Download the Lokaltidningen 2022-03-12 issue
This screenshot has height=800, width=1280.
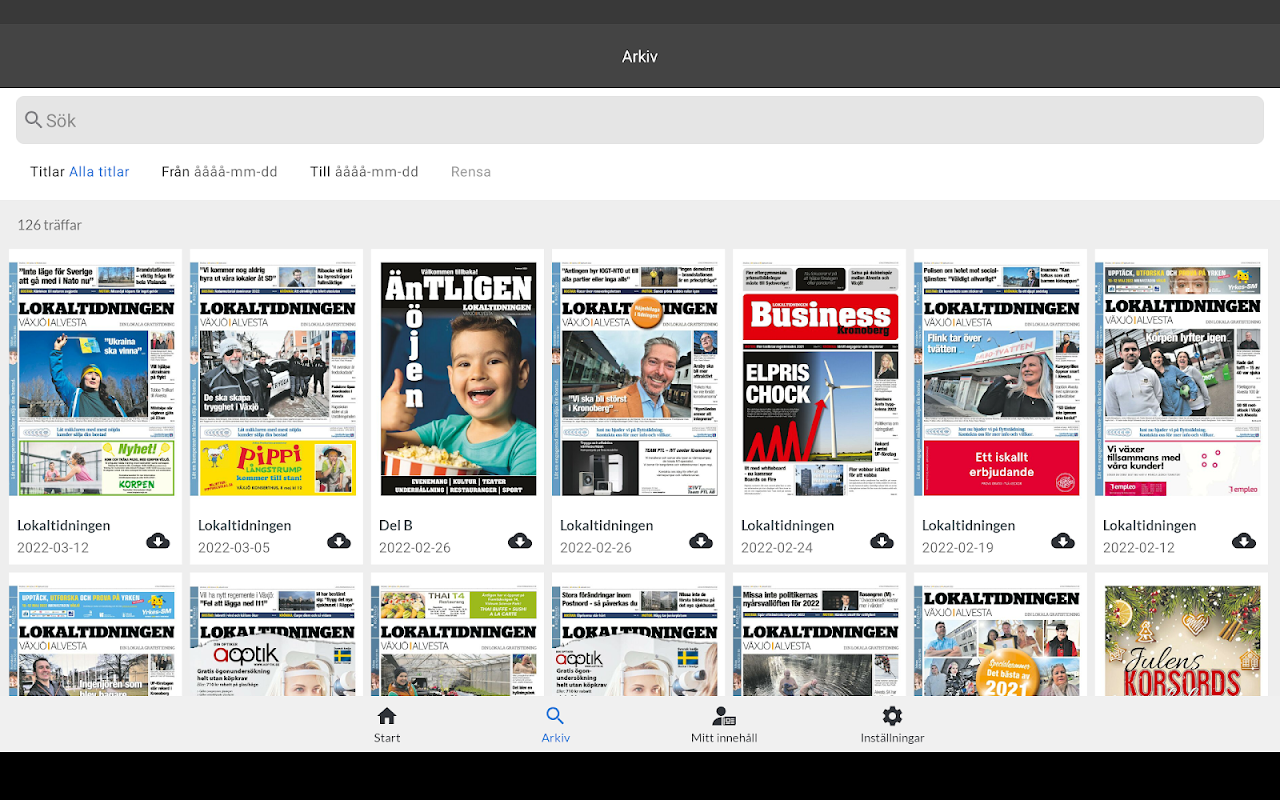pyautogui.click(x=157, y=541)
